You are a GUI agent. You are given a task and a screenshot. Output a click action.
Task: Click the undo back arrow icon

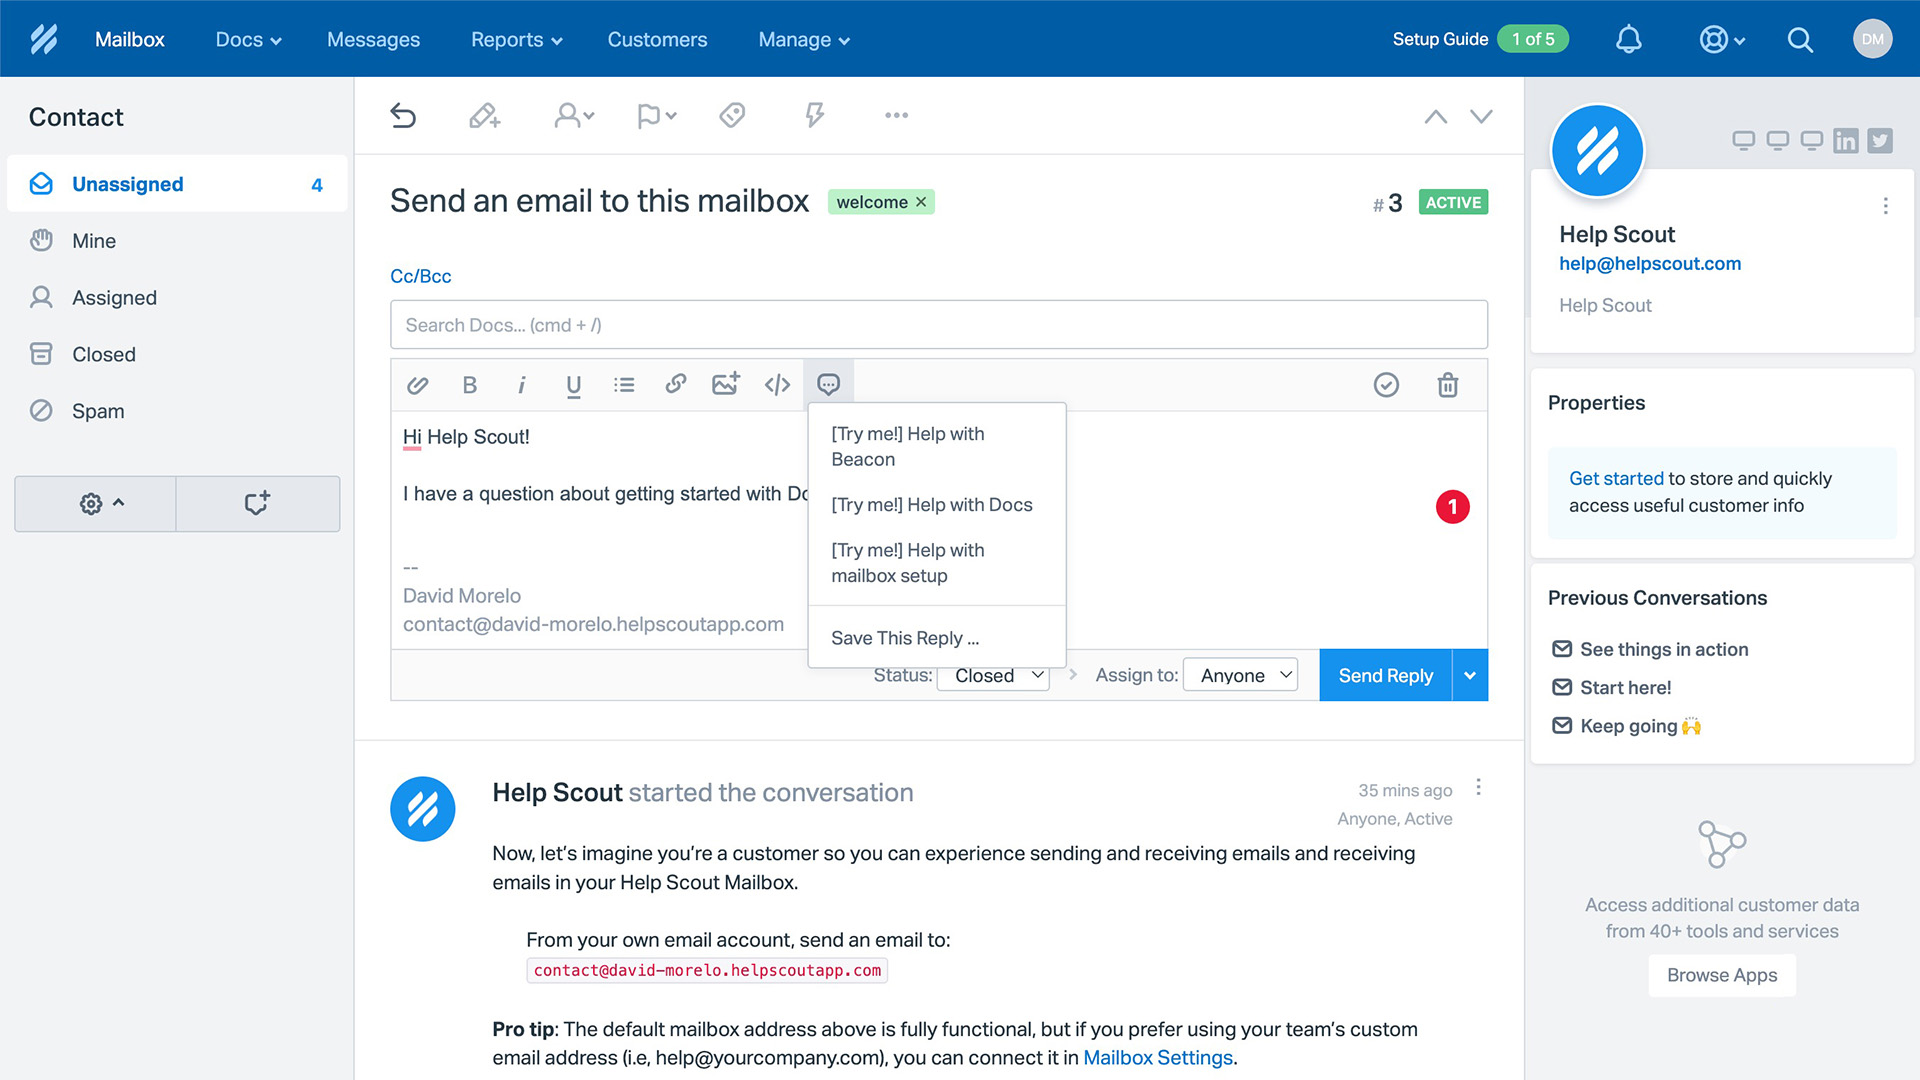pos(403,115)
